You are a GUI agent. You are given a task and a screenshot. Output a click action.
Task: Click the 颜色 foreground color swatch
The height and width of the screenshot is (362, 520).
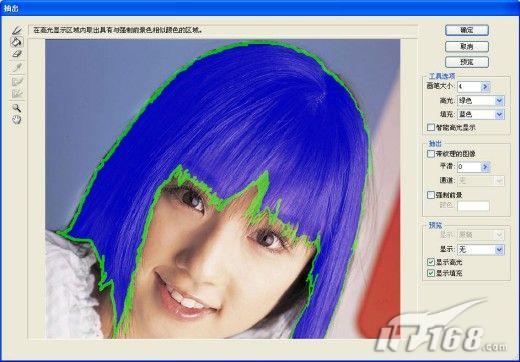(x=473, y=206)
